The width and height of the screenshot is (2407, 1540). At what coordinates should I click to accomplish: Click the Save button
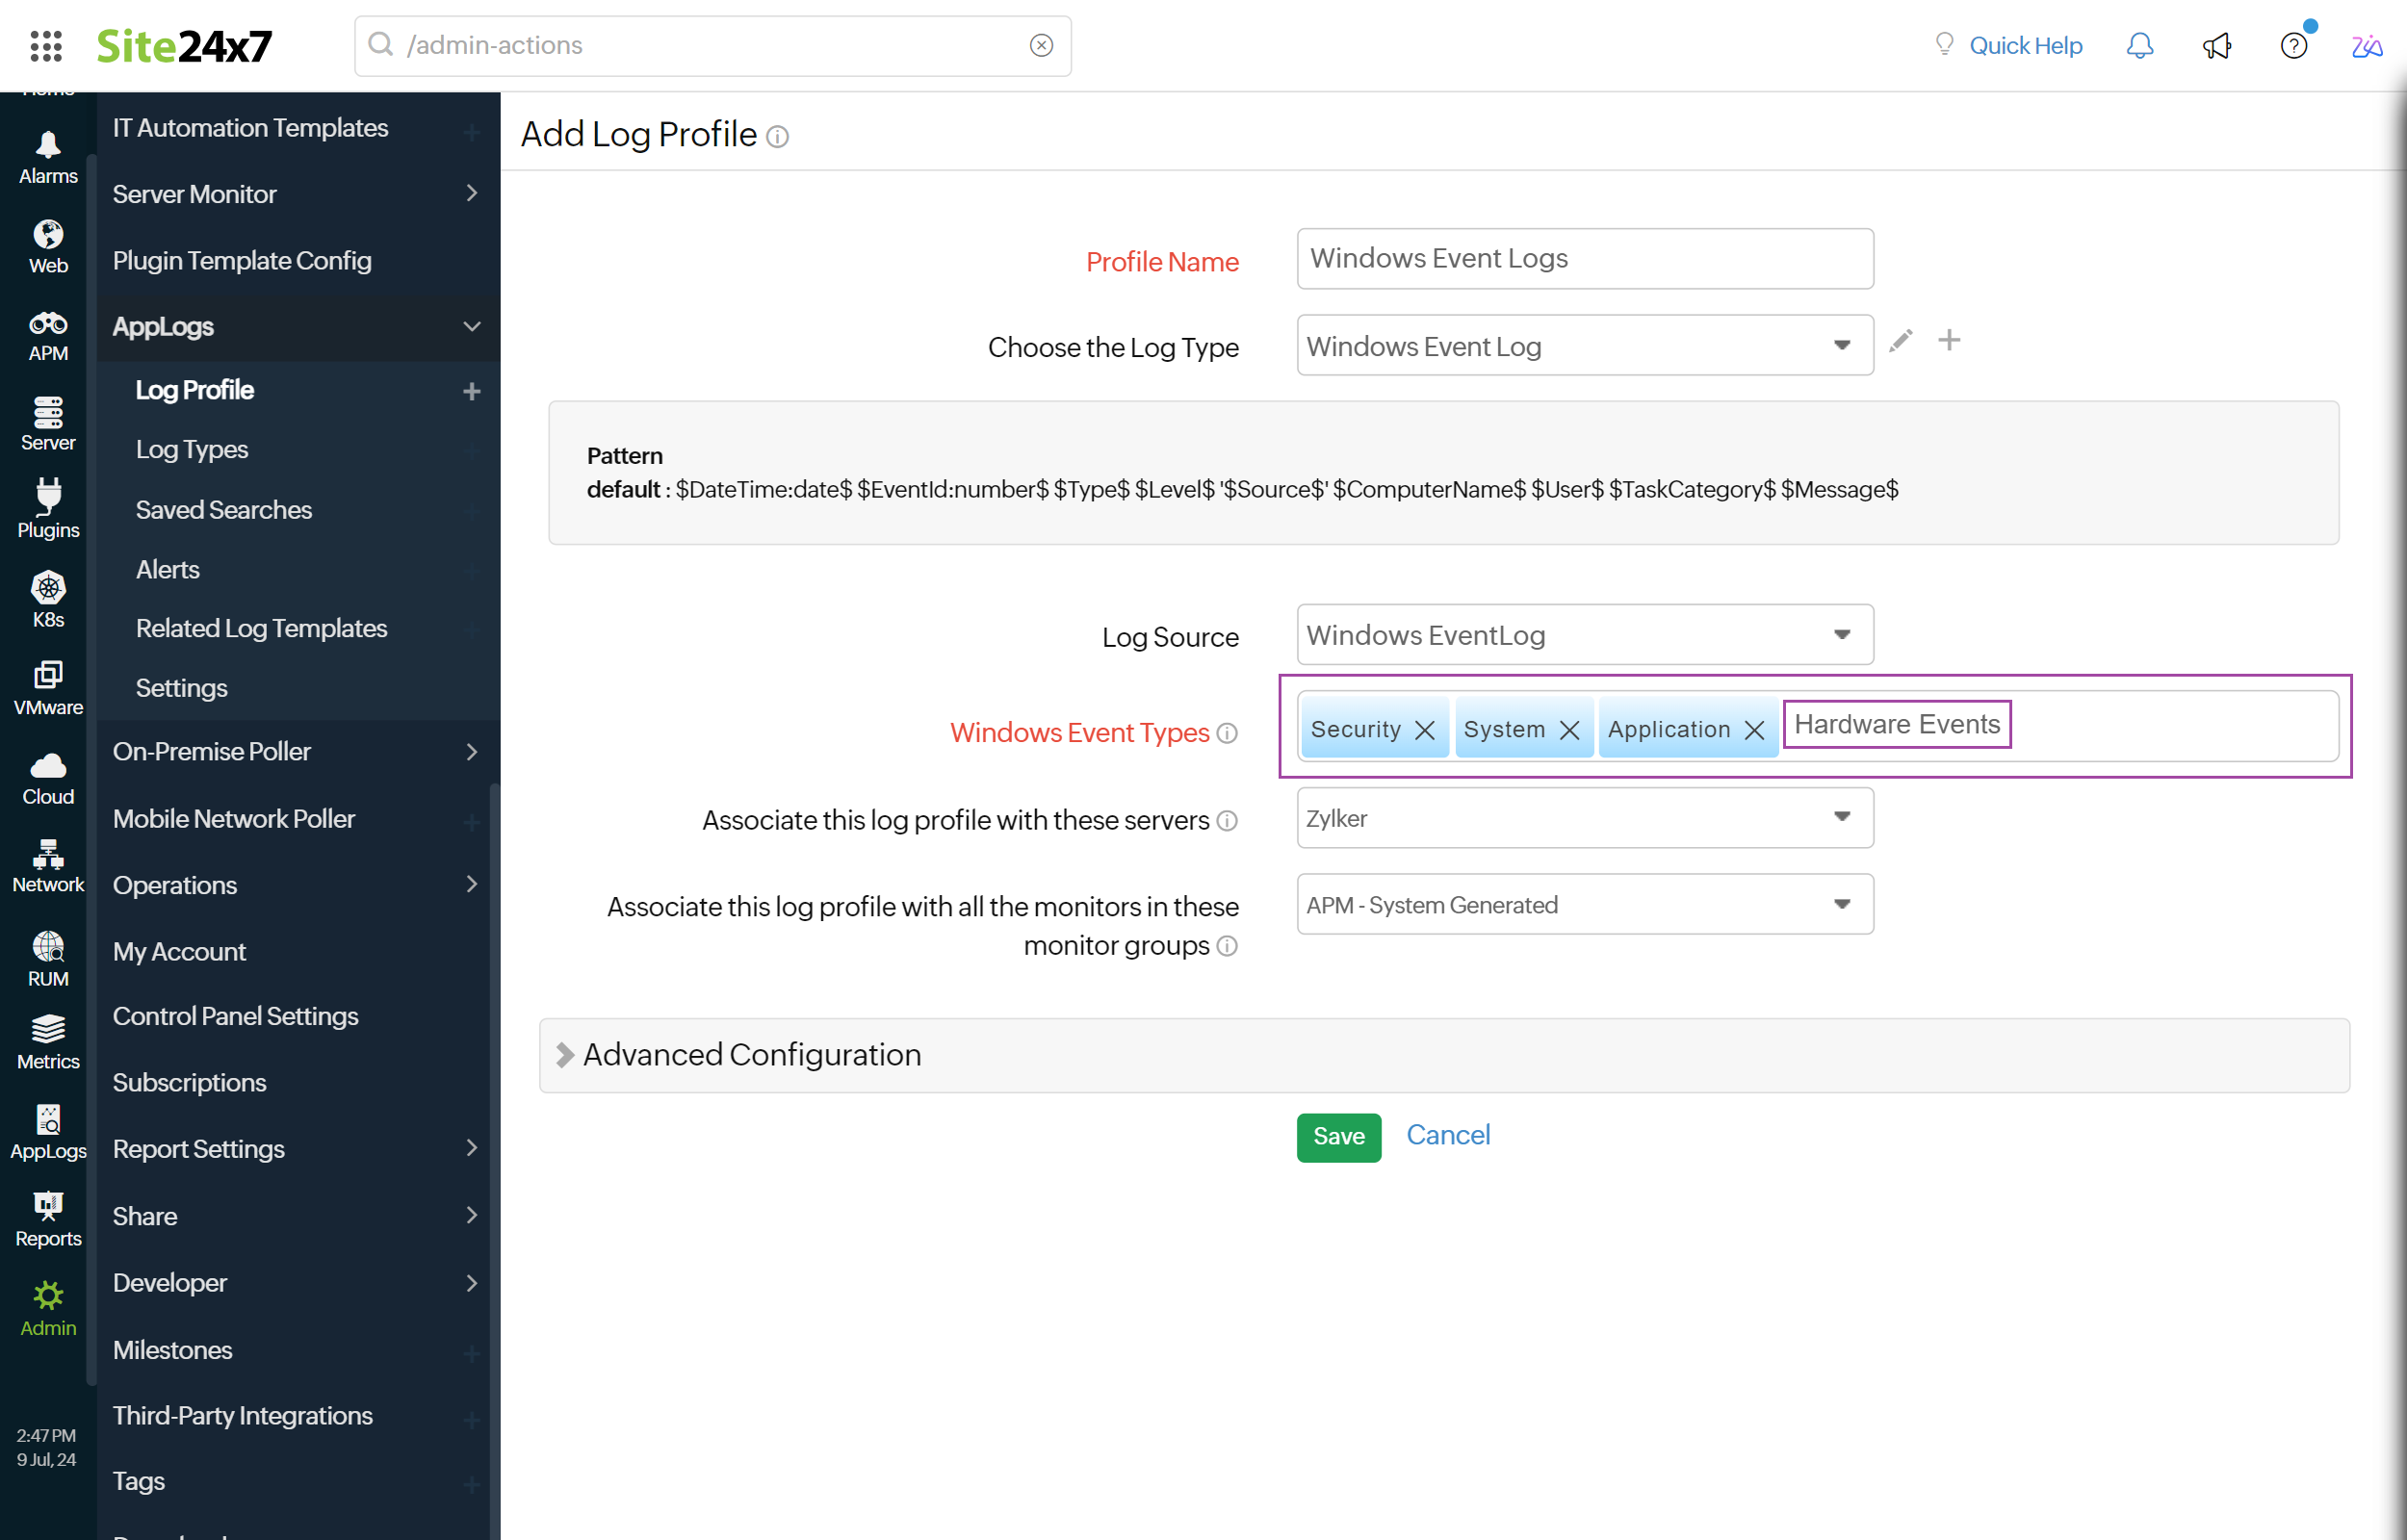pyautogui.click(x=1340, y=1137)
